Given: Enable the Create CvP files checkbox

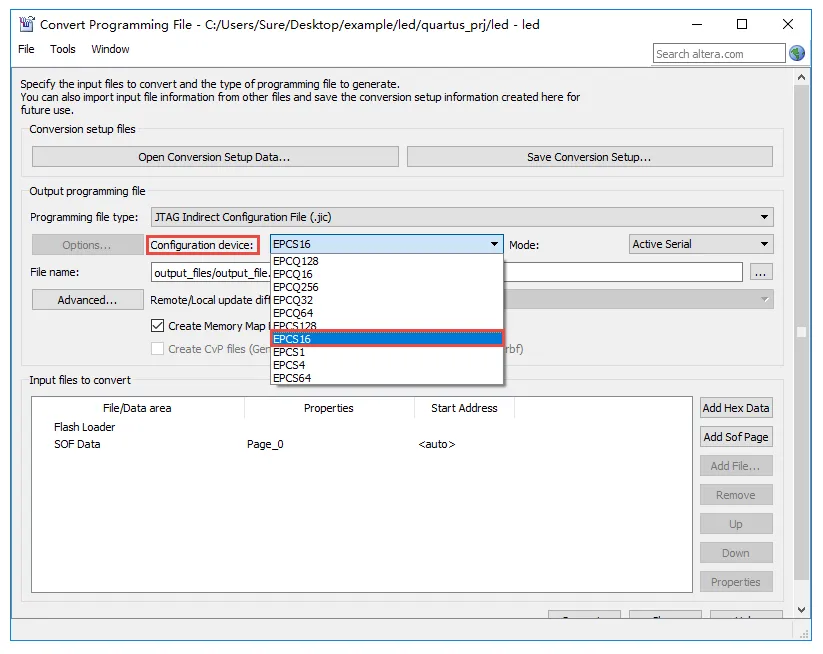Looking at the screenshot, I should [x=157, y=349].
